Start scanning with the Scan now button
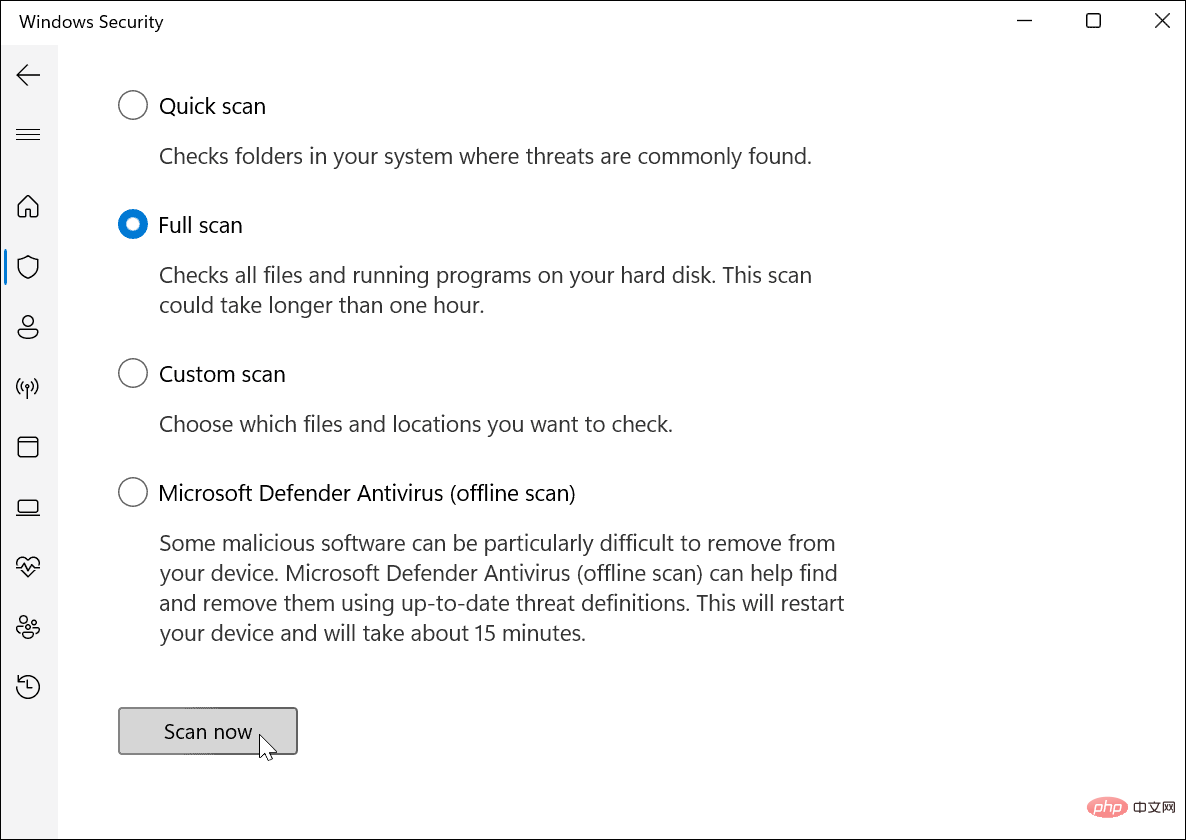Image resolution: width=1186 pixels, height=840 pixels. (207, 731)
